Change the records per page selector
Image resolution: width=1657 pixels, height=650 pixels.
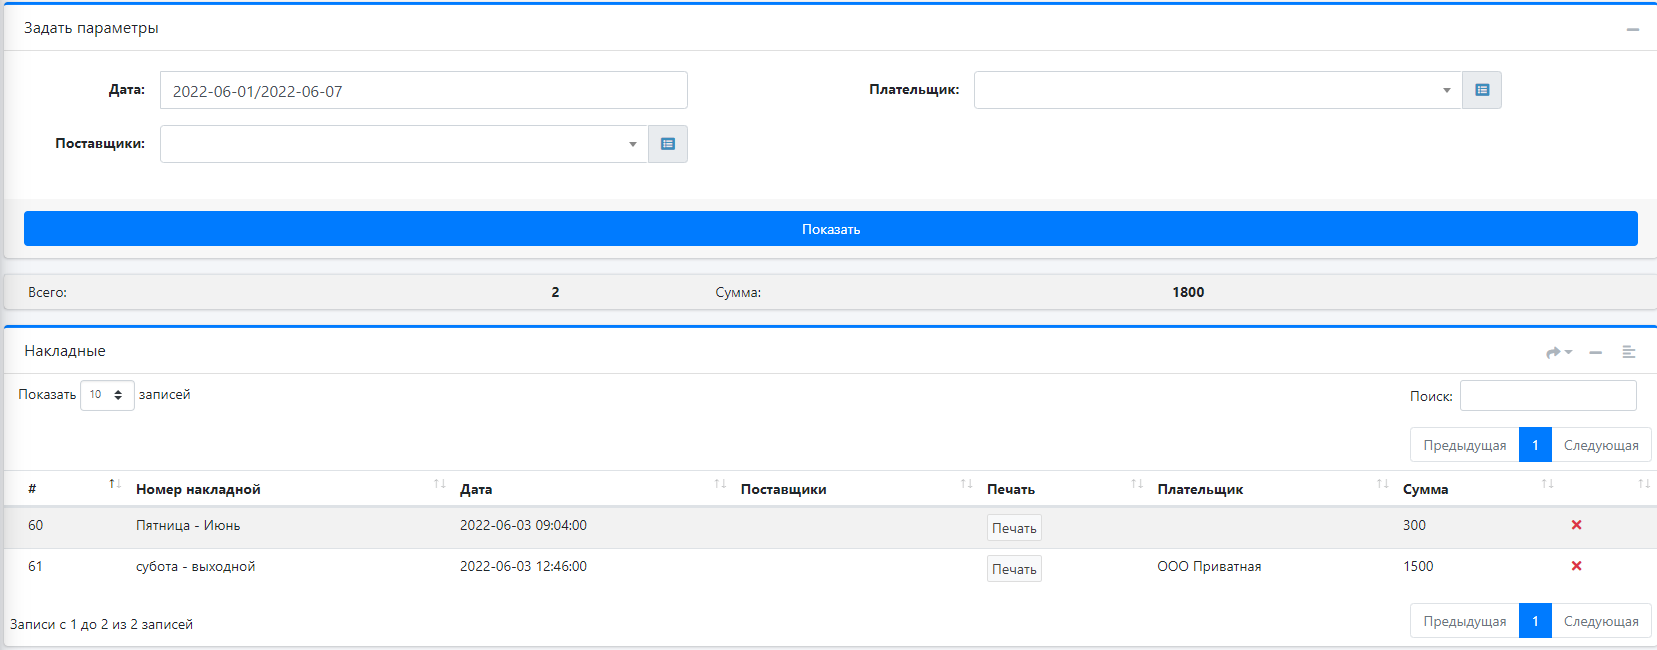pyautogui.click(x=107, y=395)
